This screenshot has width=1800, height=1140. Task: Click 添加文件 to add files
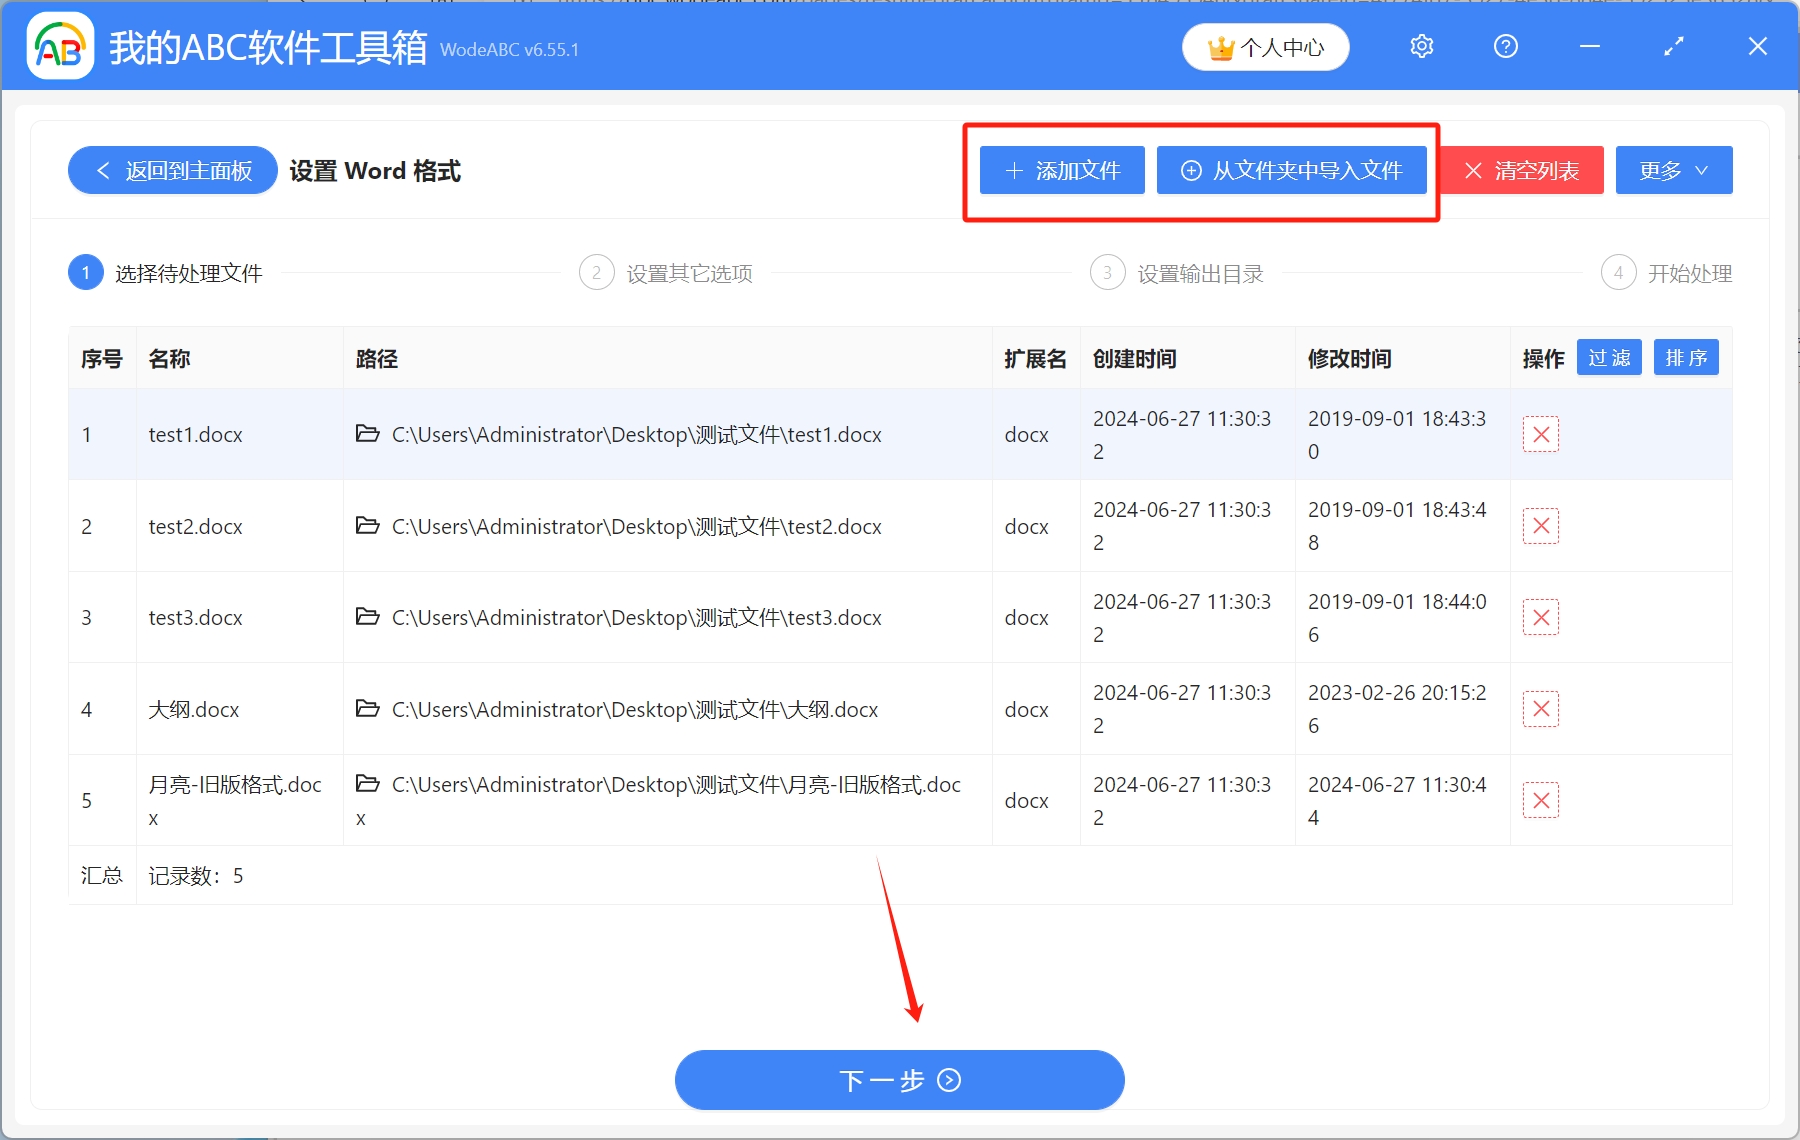coord(1062,170)
